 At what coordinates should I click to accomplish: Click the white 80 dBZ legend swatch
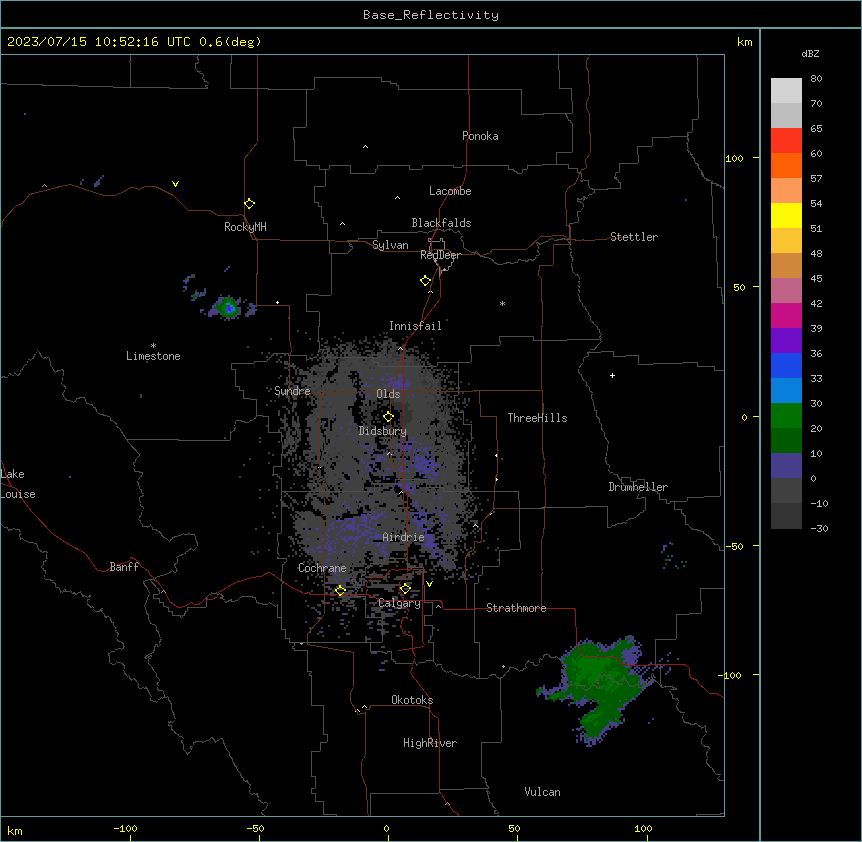tap(786, 91)
